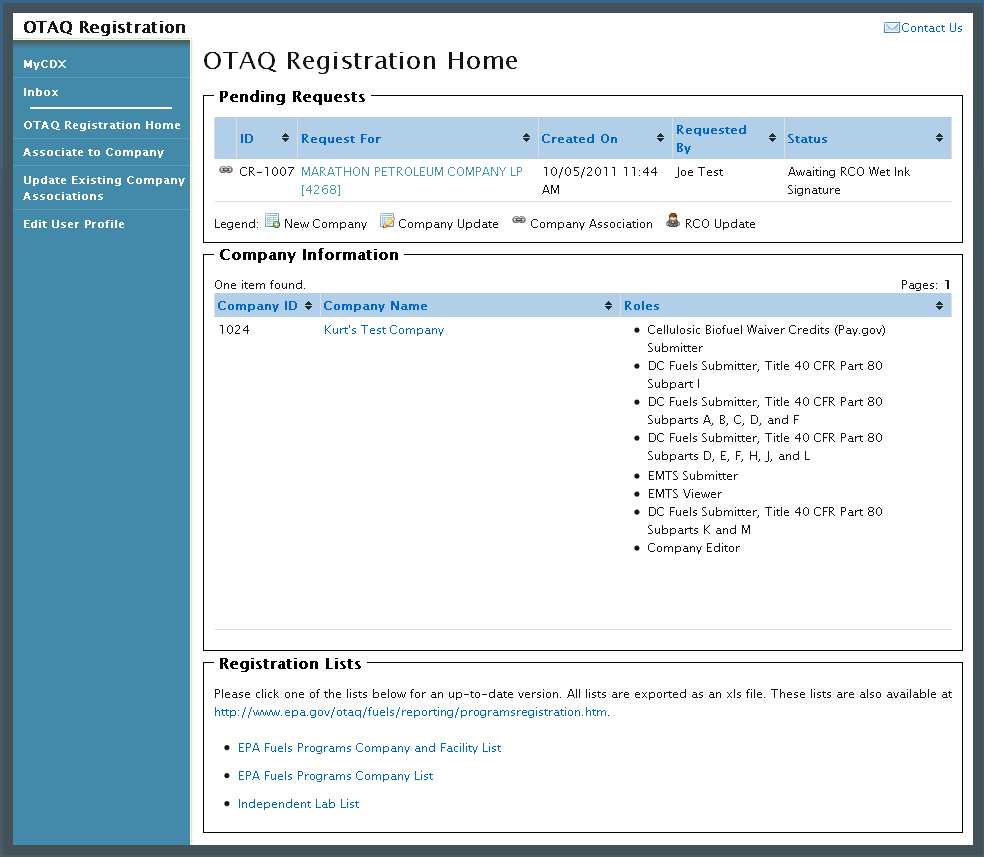Click the RCO Update legend icon
The height and width of the screenshot is (857, 984).
(673, 220)
